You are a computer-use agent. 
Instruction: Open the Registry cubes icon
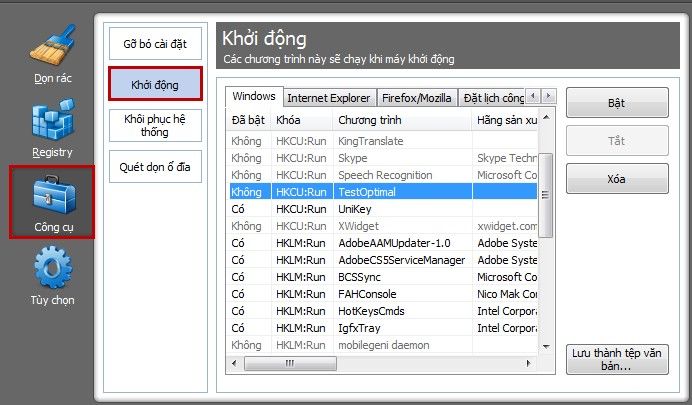[x=53, y=119]
